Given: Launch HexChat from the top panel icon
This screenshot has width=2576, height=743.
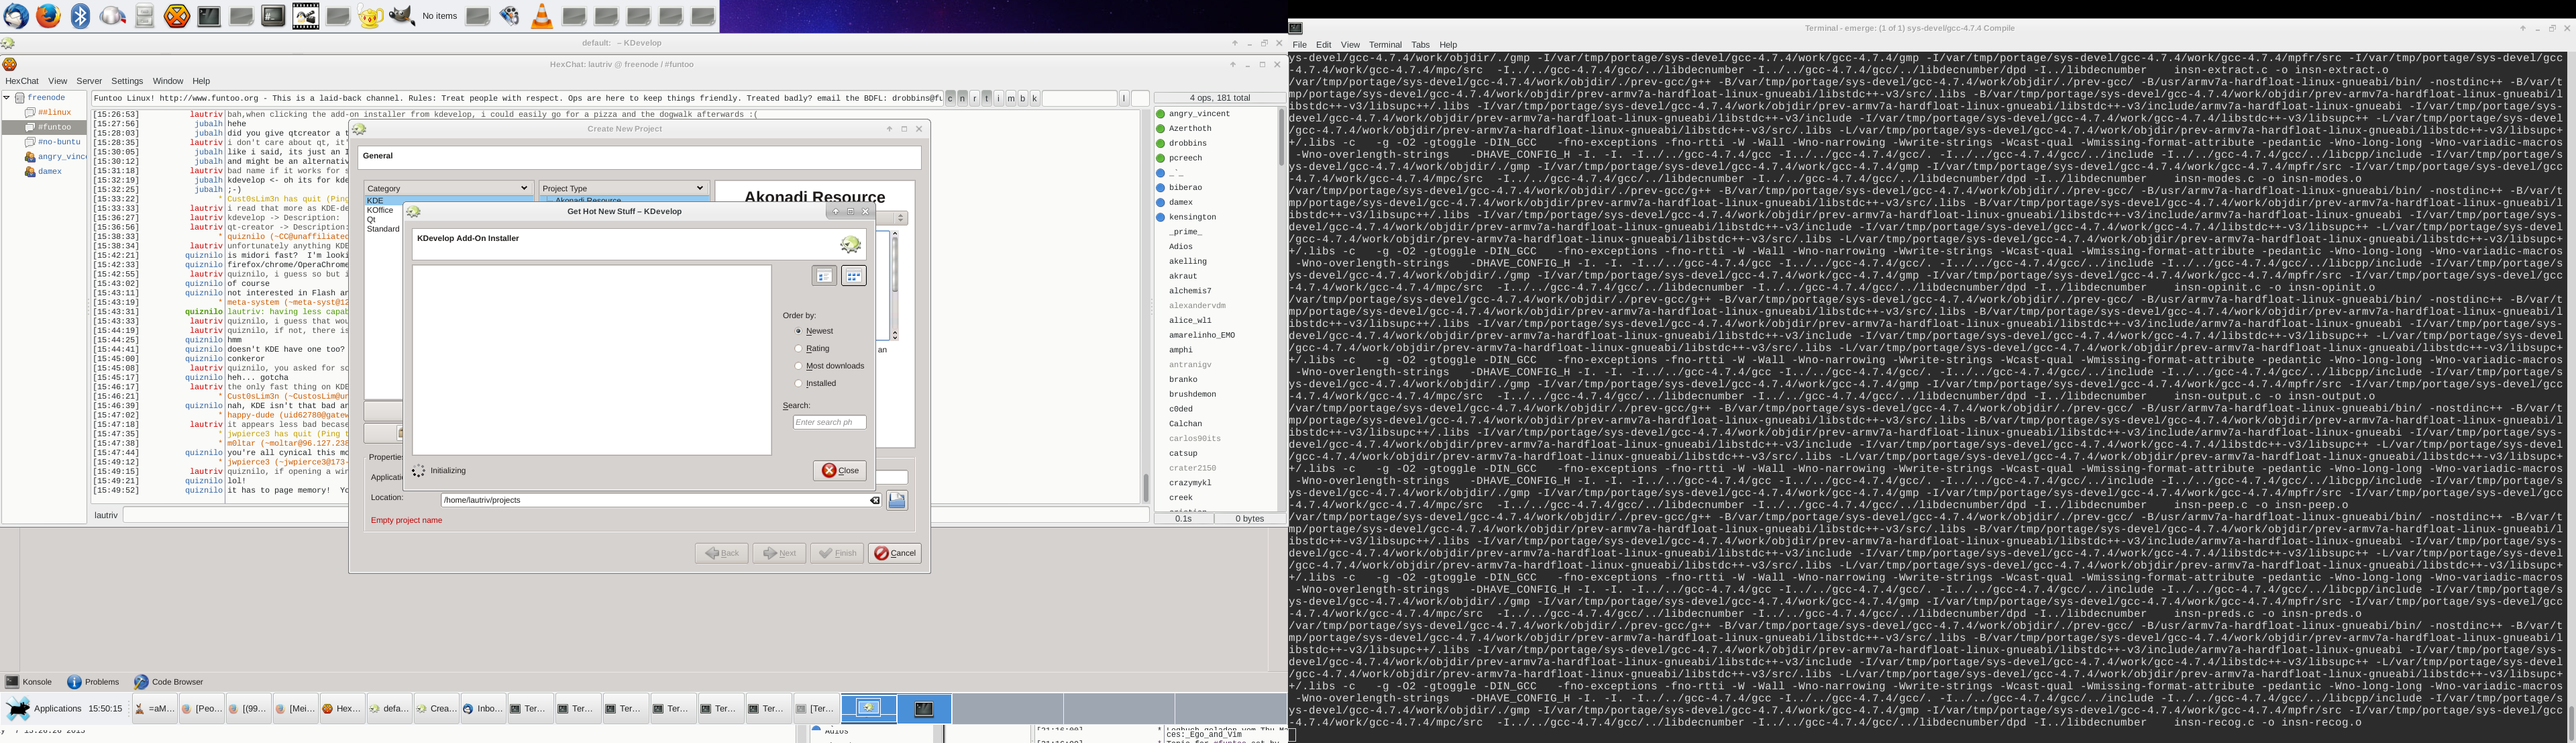Looking at the screenshot, I should click(x=177, y=16).
